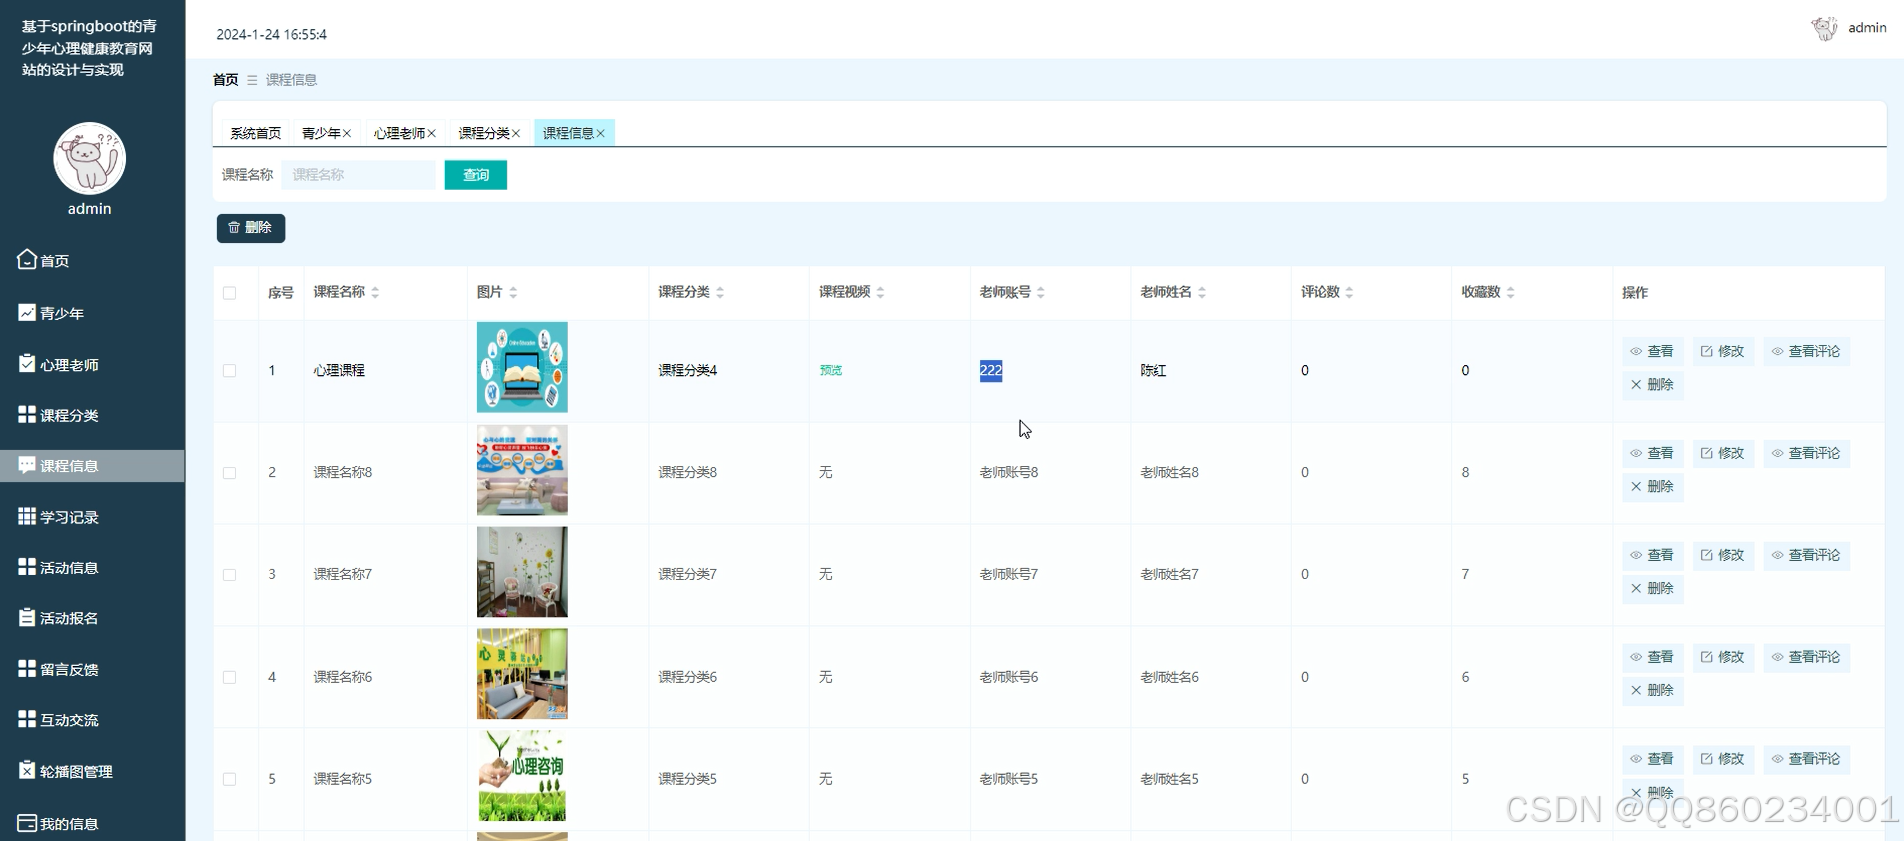Viewport: 1904px width, 841px height.
Task: Click the 首页 breadcrumb link
Action: point(226,80)
